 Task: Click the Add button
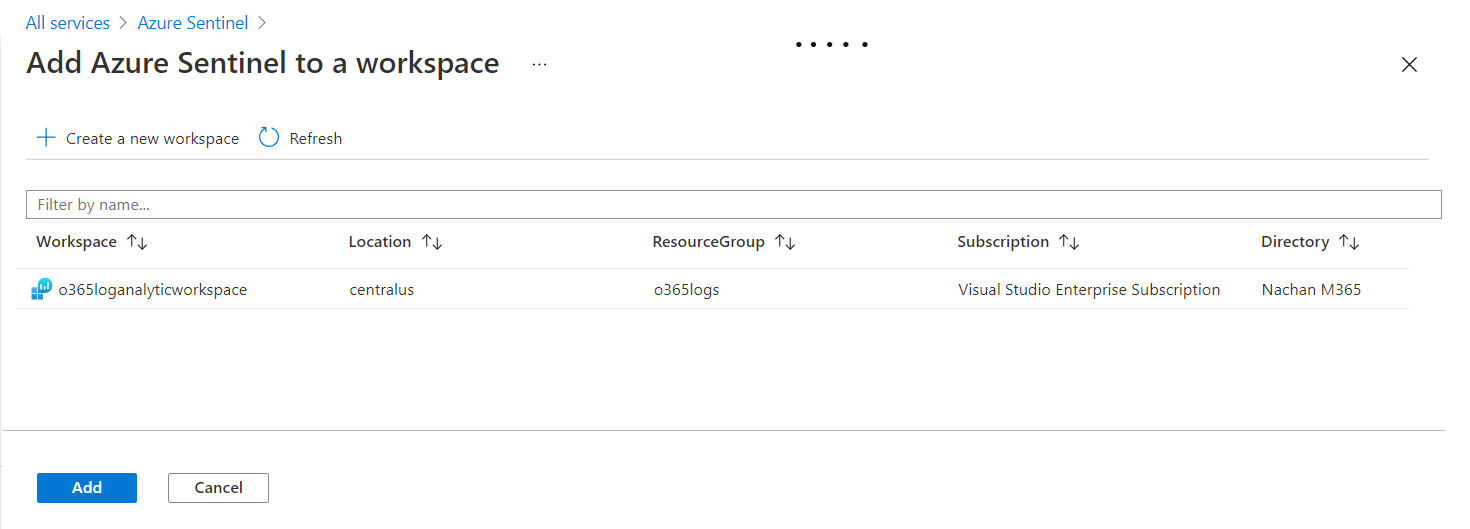tap(87, 488)
